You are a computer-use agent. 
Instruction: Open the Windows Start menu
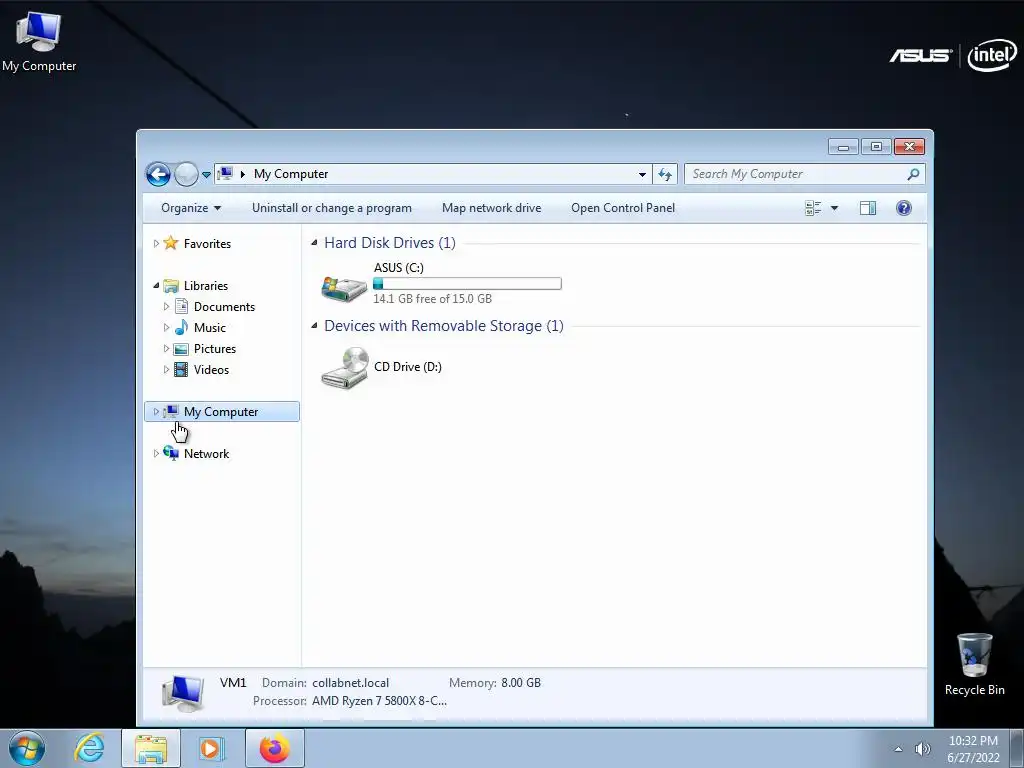27,748
